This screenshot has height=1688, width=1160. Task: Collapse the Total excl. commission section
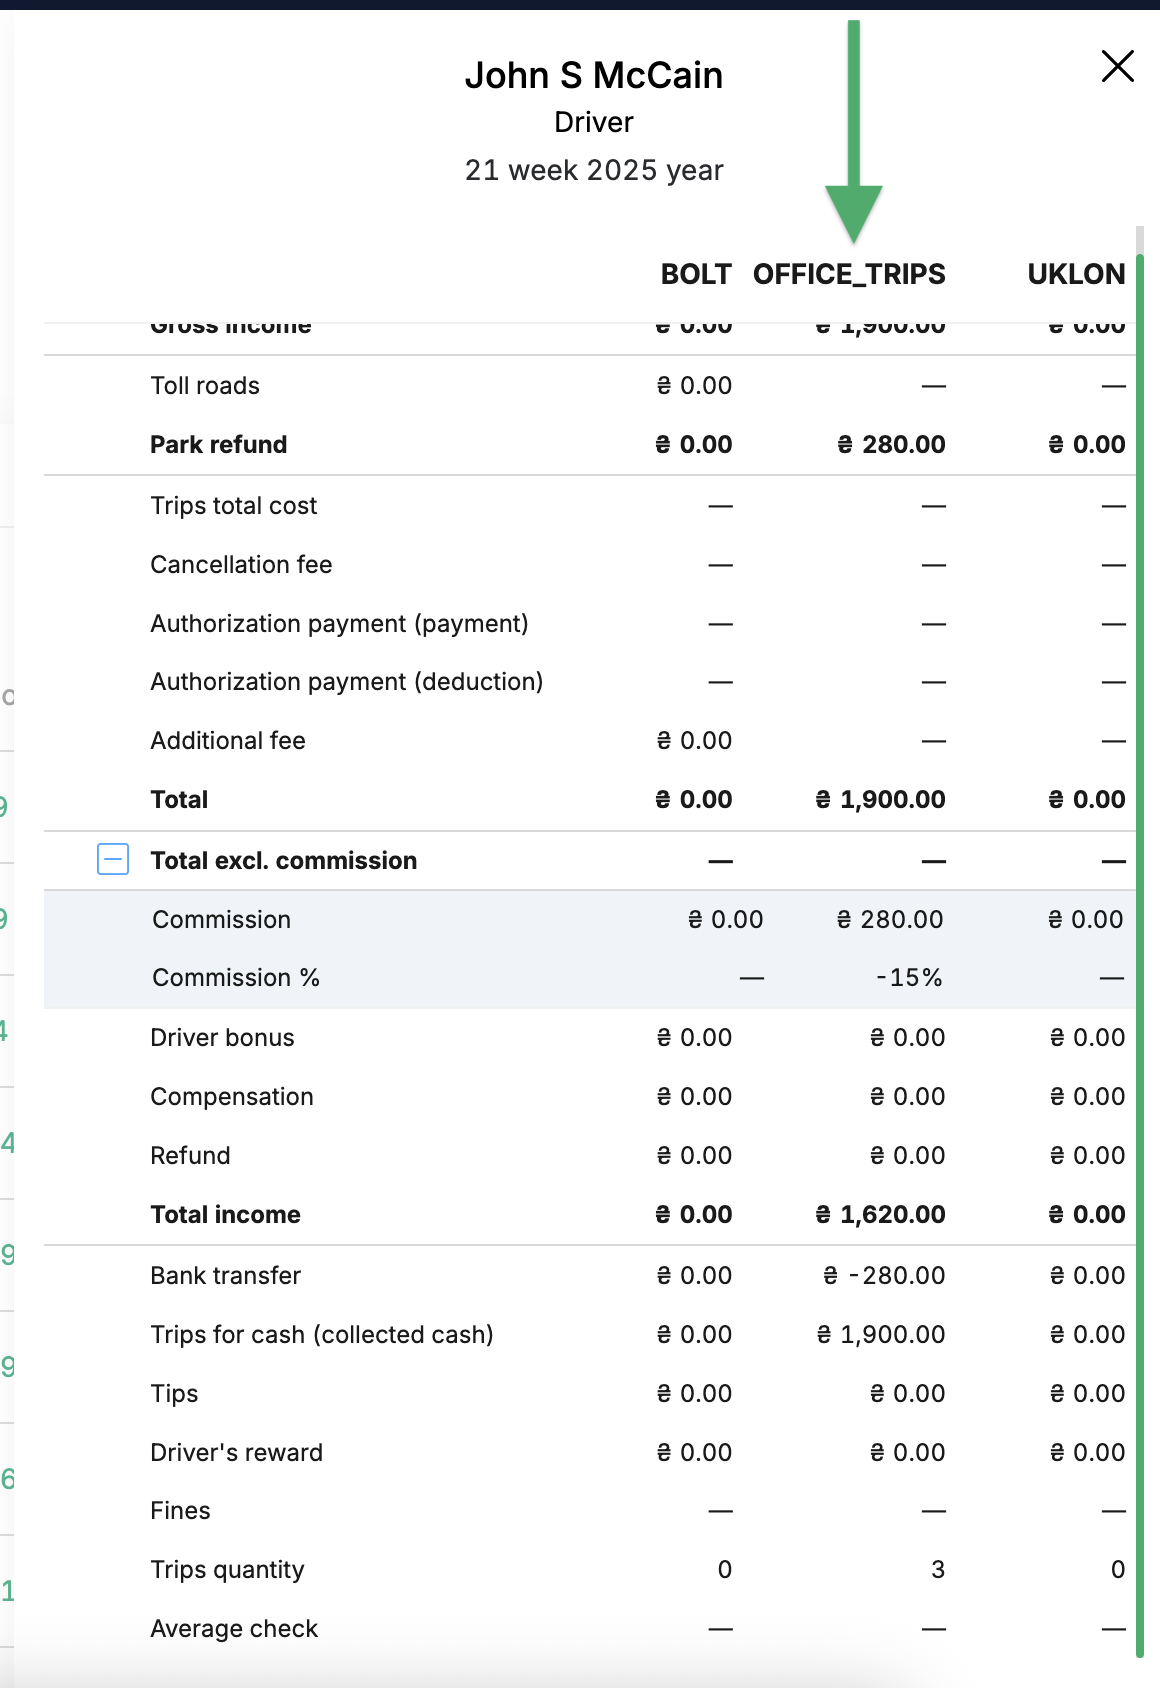point(113,859)
